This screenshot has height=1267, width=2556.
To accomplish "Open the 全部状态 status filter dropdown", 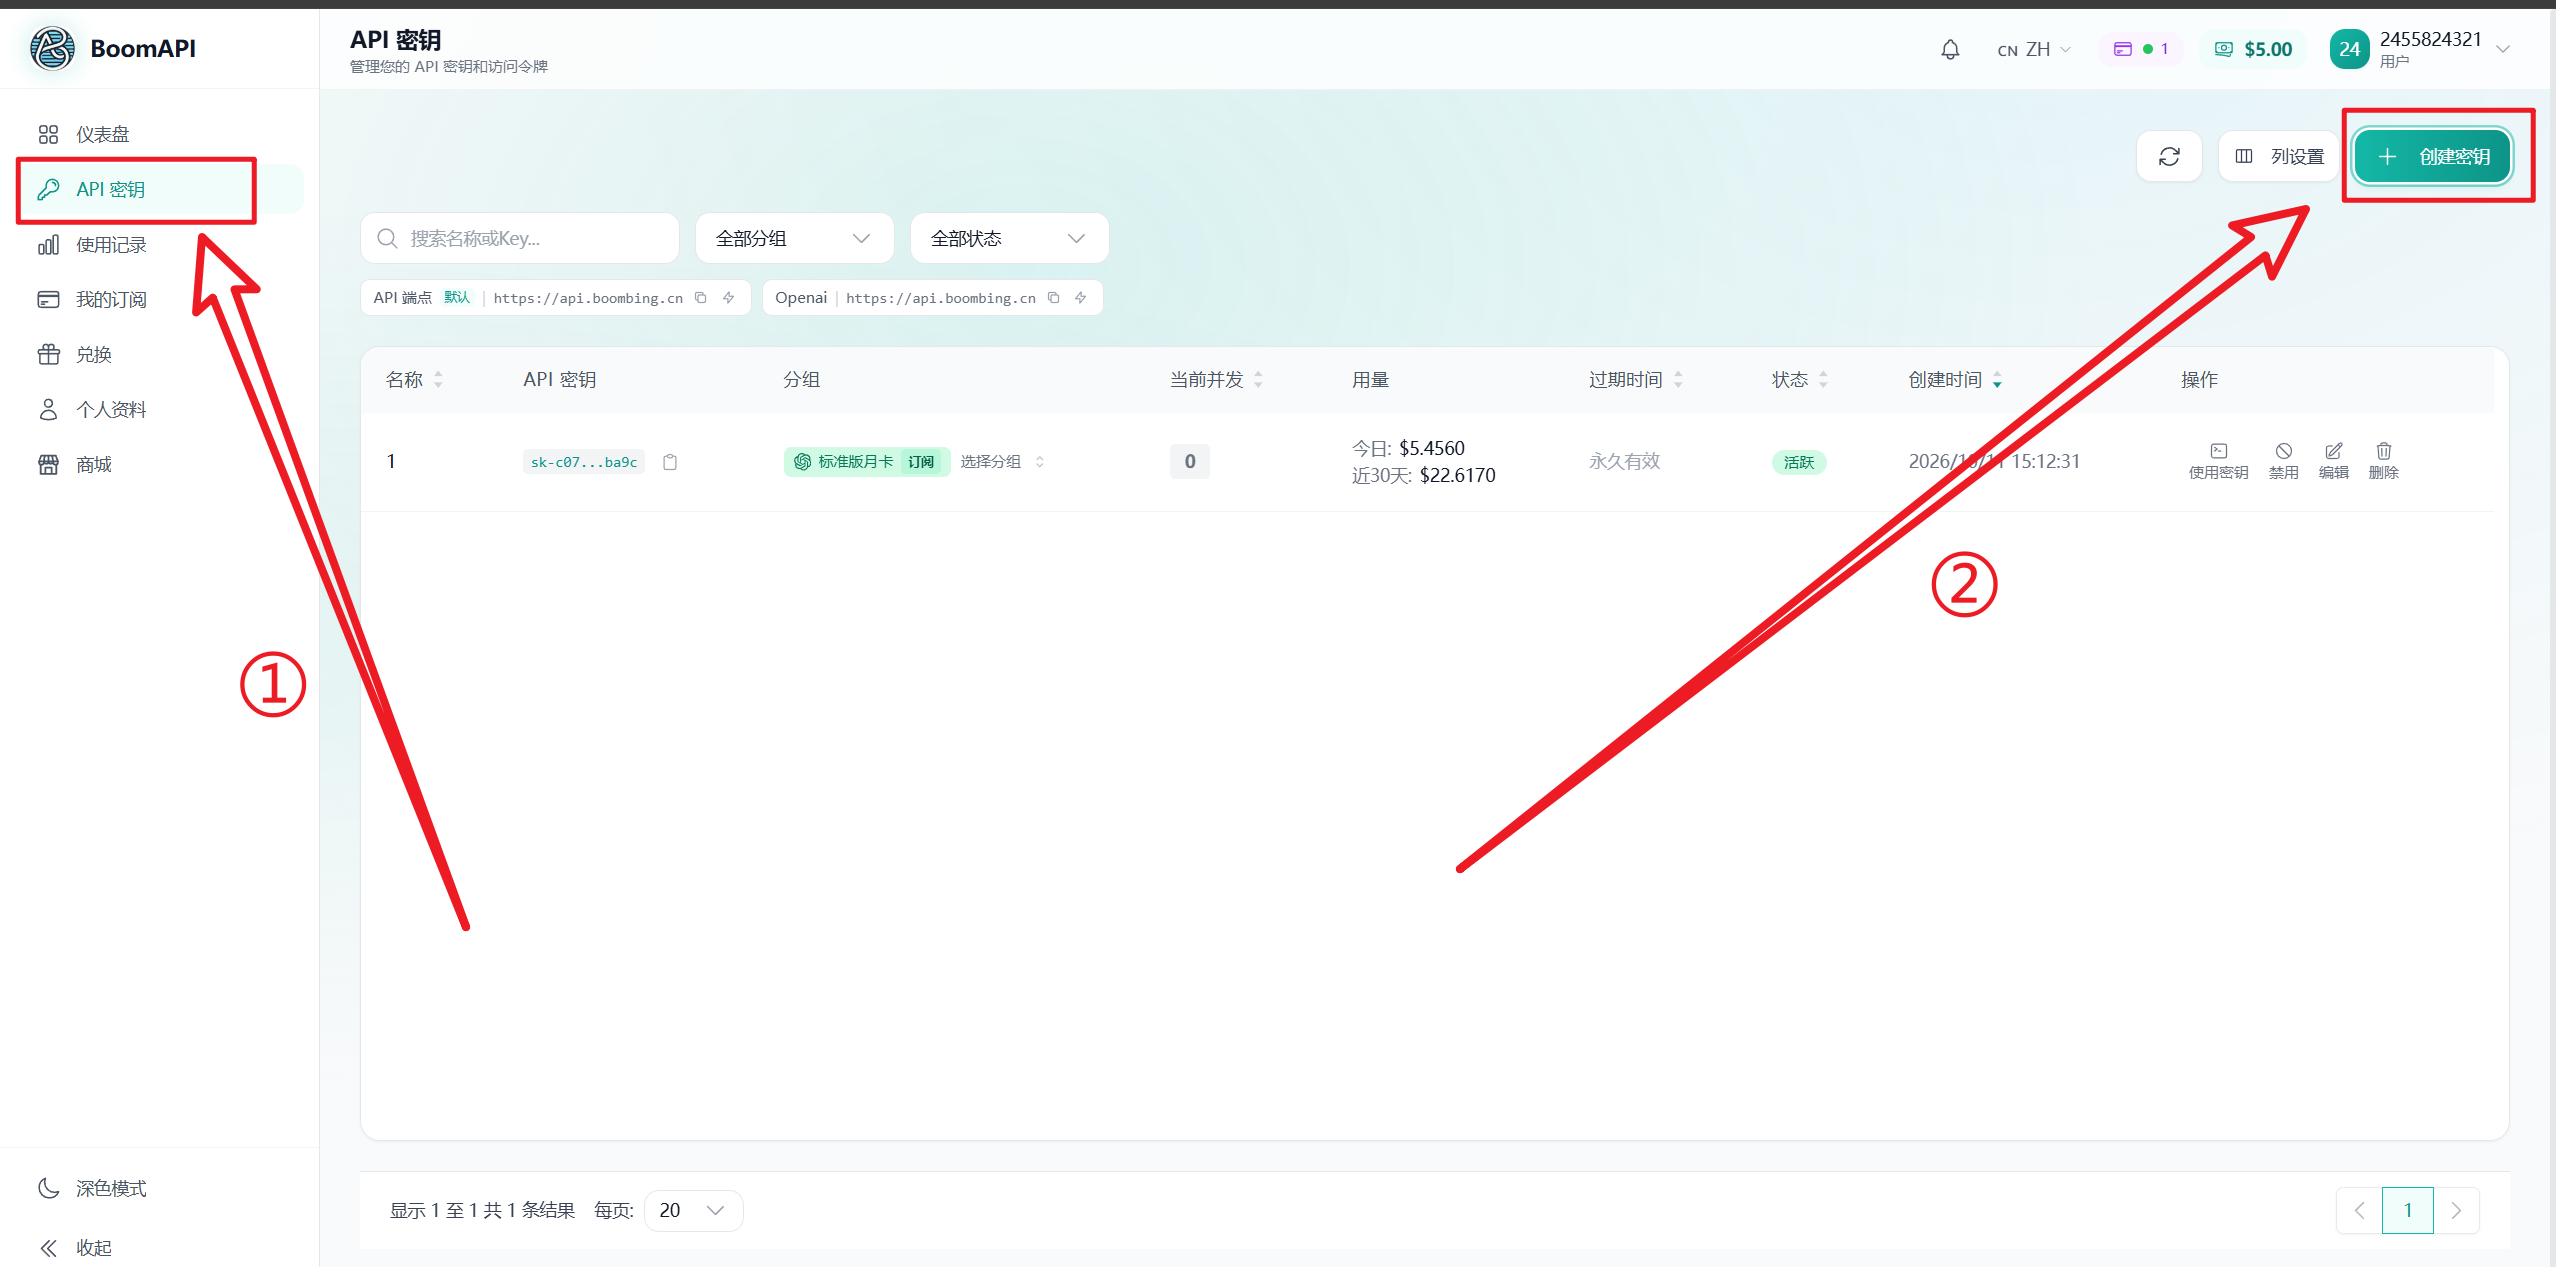I will pos(1009,238).
